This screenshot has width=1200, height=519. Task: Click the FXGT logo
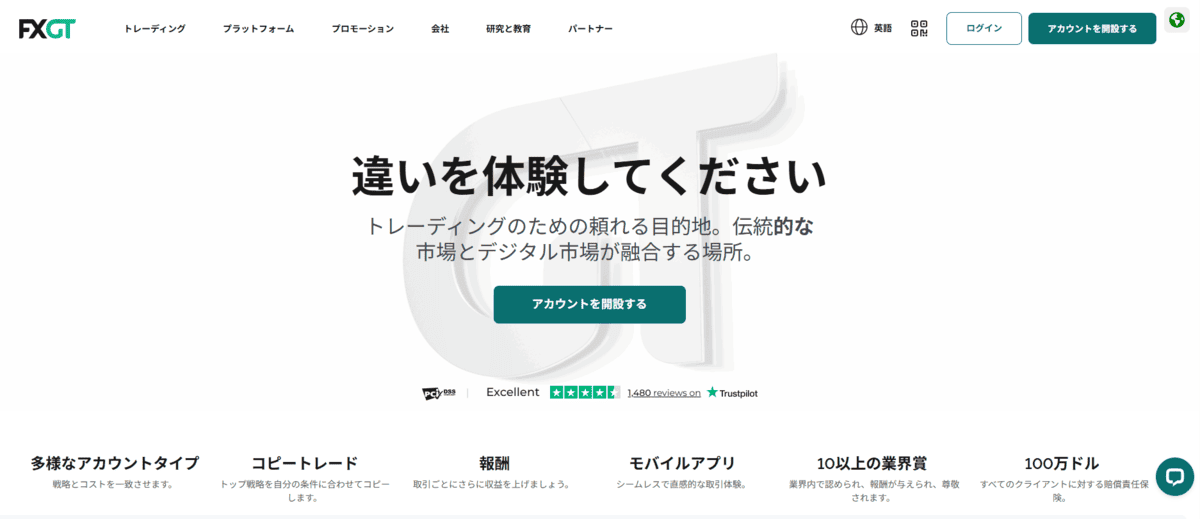click(47, 29)
